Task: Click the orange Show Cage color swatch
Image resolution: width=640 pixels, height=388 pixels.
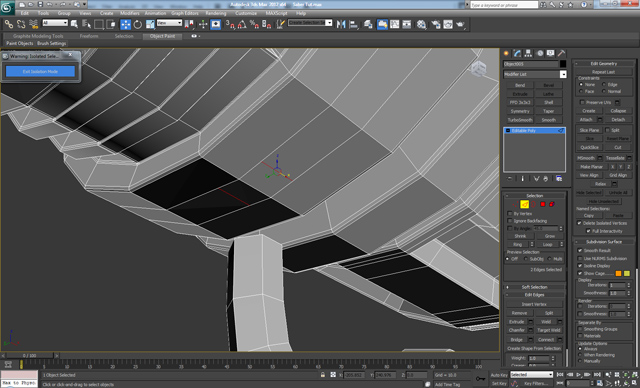Action: point(618,273)
